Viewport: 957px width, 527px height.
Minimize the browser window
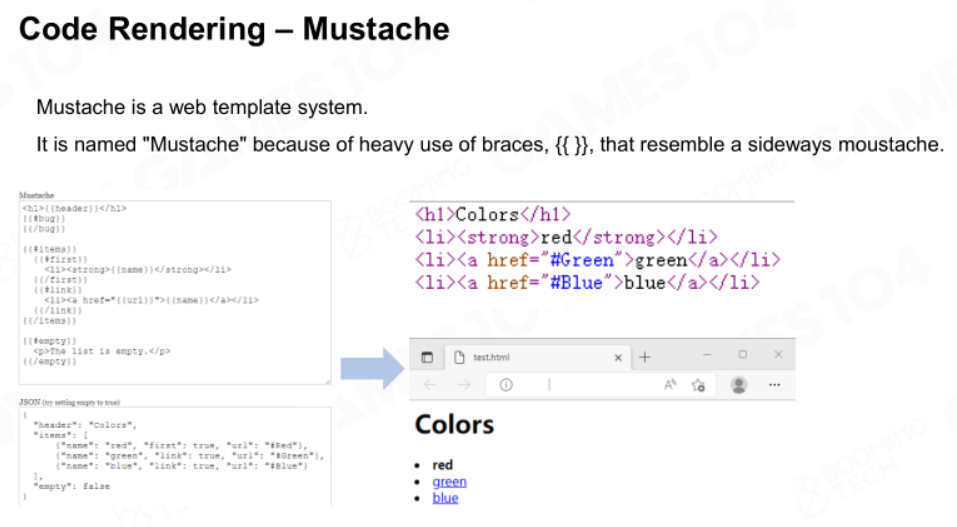[x=707, y=354]
